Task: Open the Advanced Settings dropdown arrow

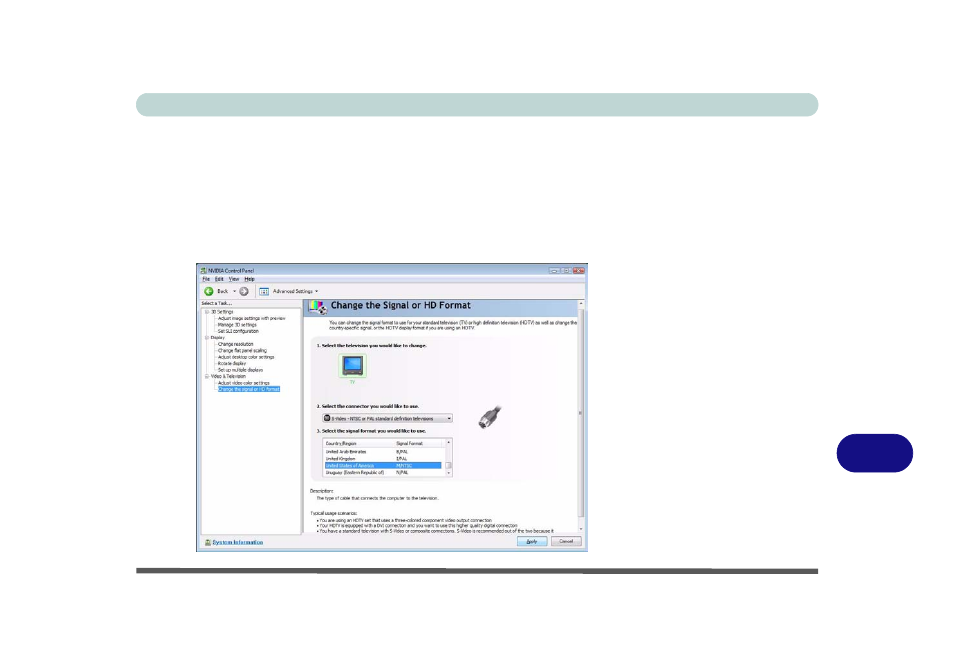Action: pyautogui.click(x=316, y=291)
